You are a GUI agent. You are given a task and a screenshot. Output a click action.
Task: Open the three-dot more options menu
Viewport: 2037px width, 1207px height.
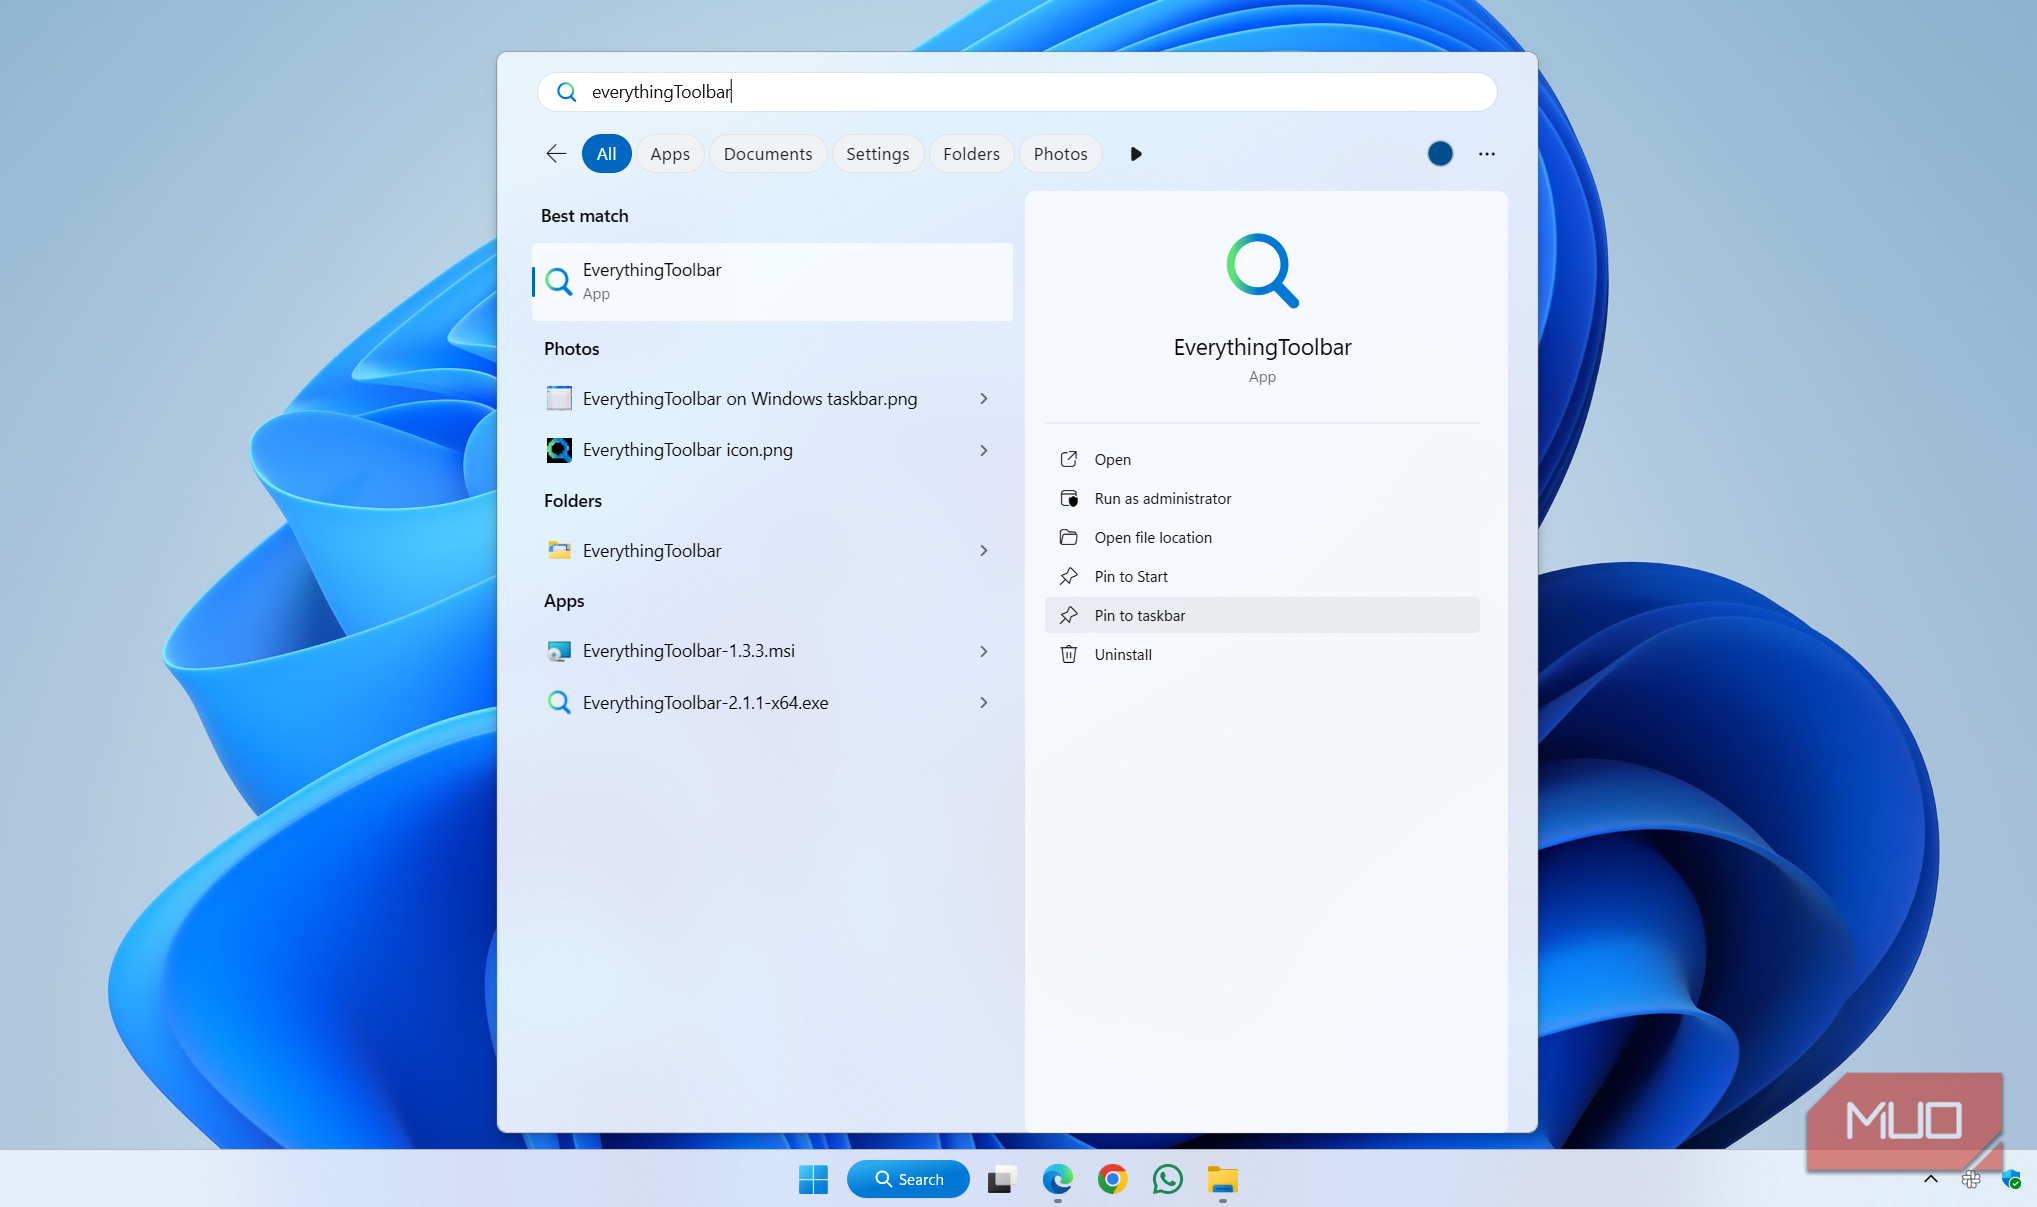pyautogui.click(x=1486, y=153)
